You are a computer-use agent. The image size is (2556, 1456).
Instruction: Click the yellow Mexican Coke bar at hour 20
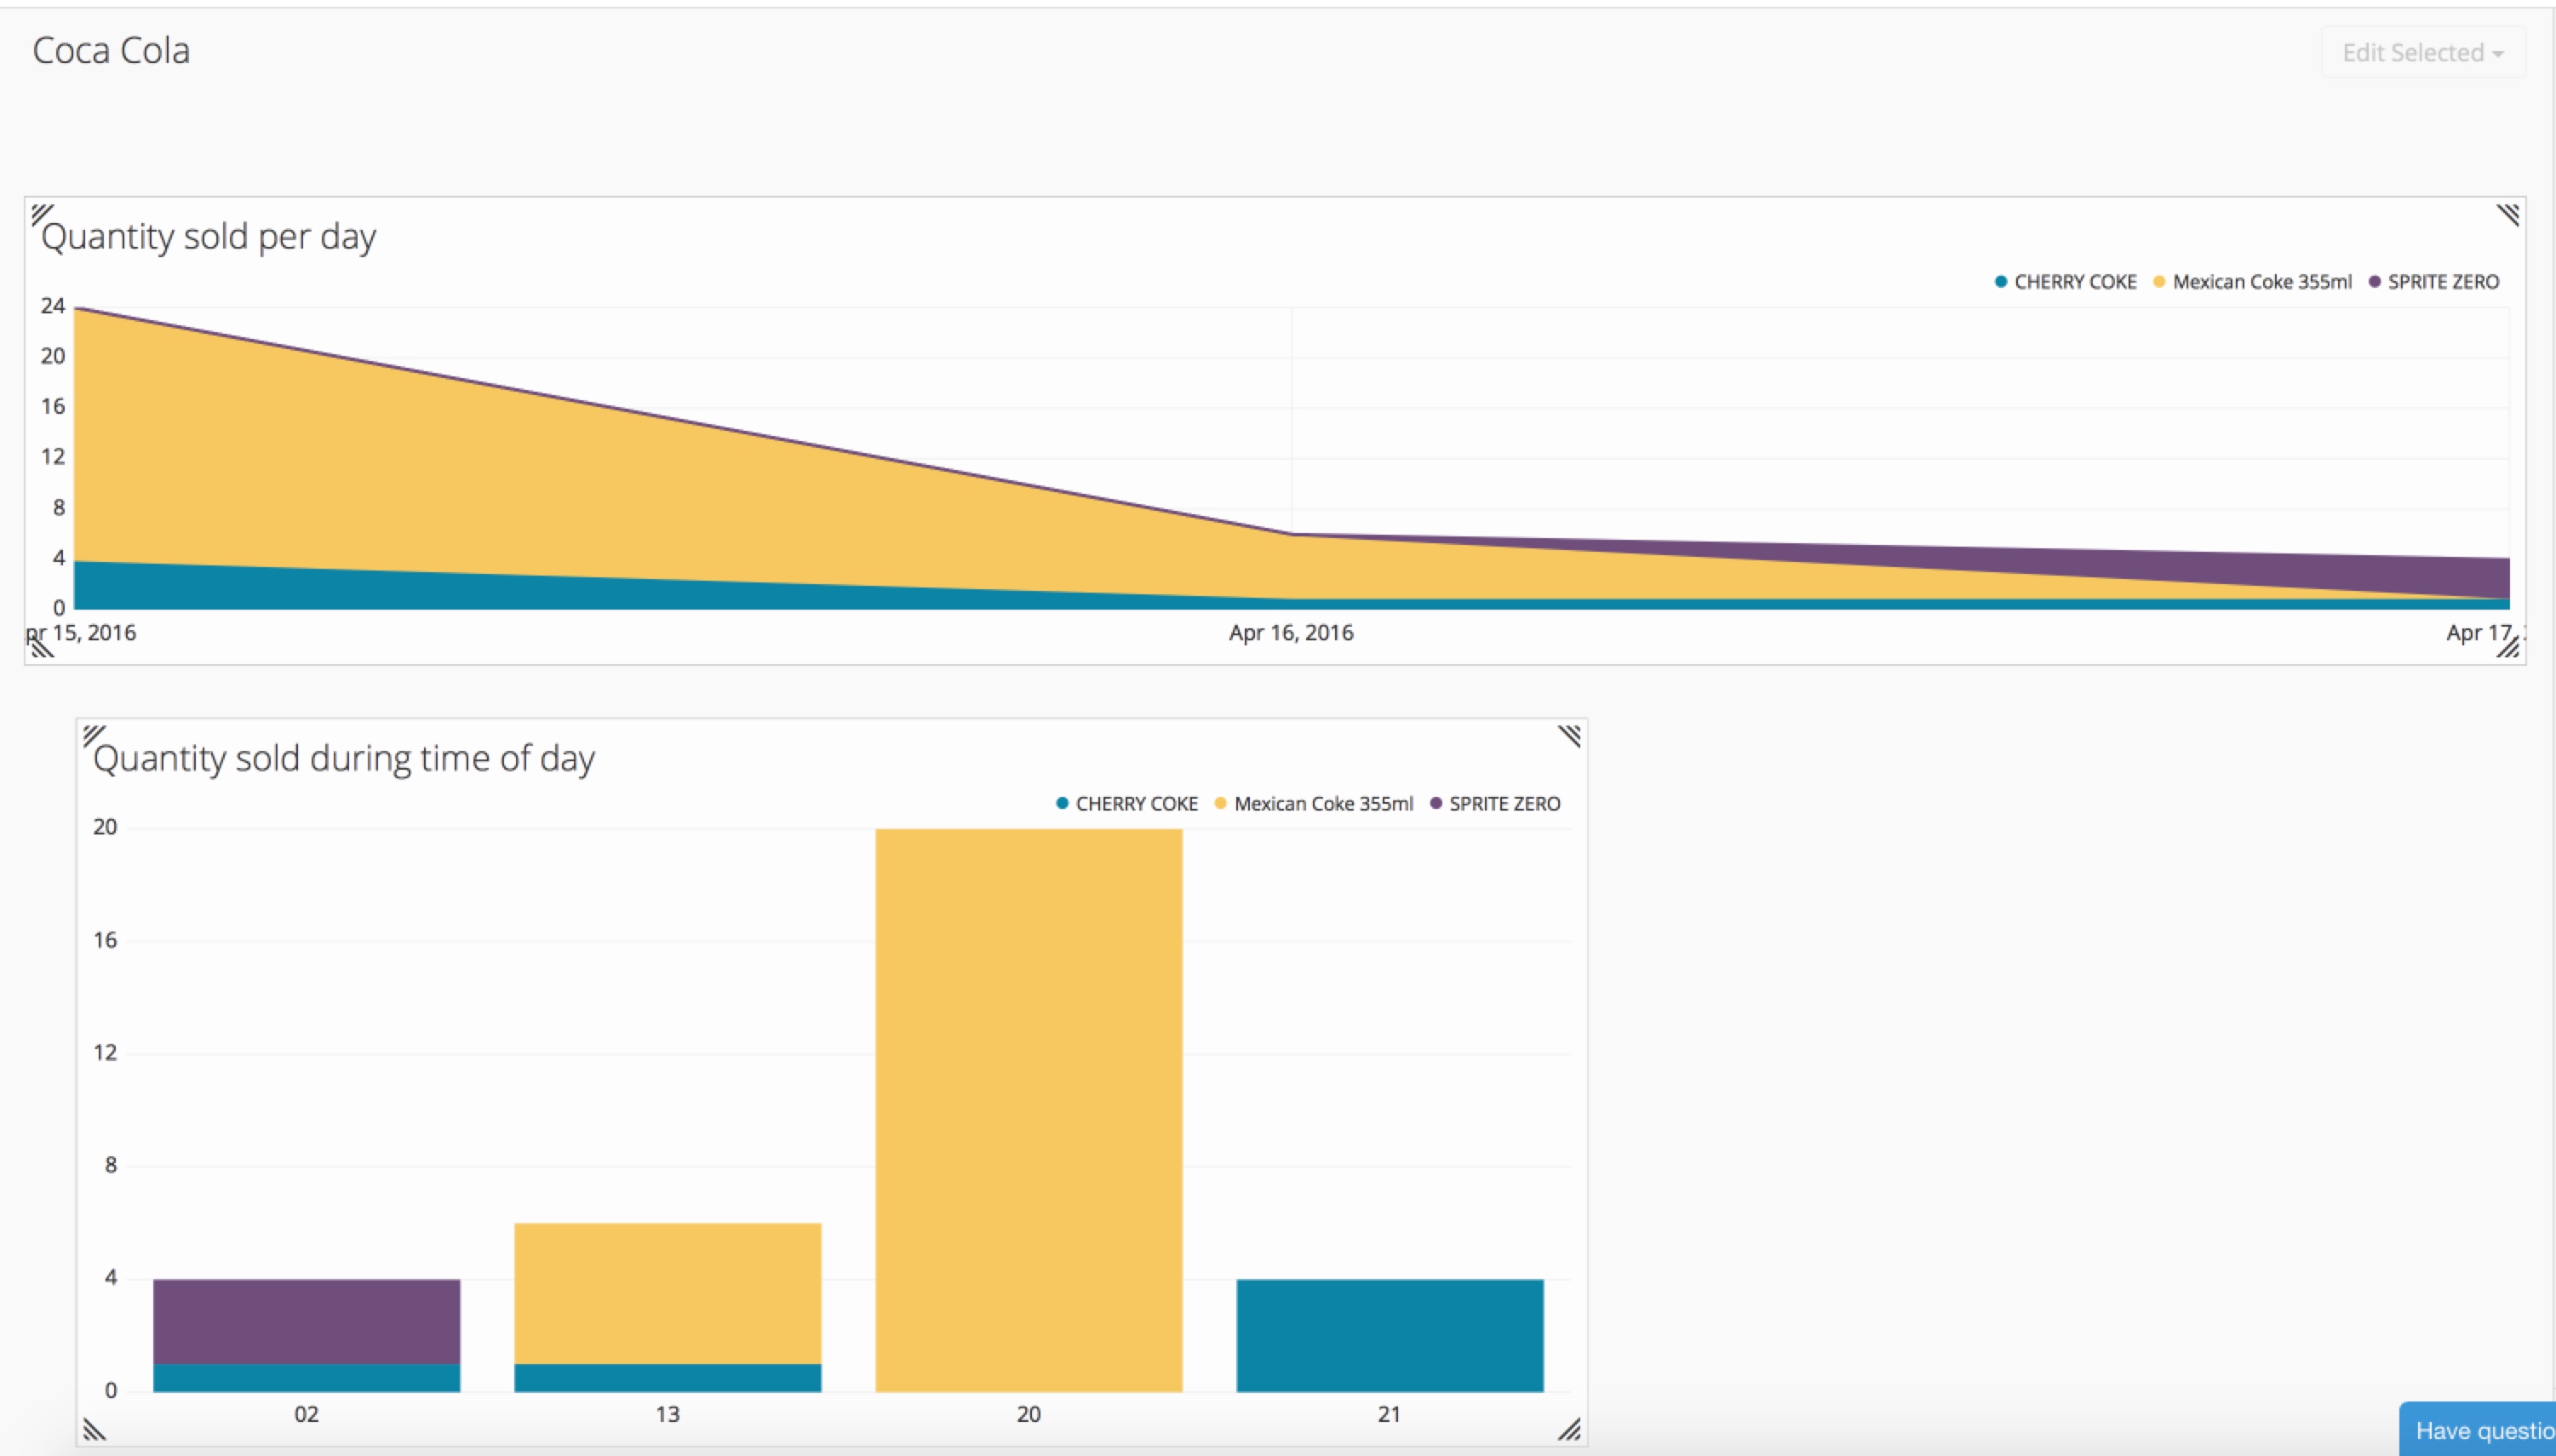click(x=1028, y=1110)
